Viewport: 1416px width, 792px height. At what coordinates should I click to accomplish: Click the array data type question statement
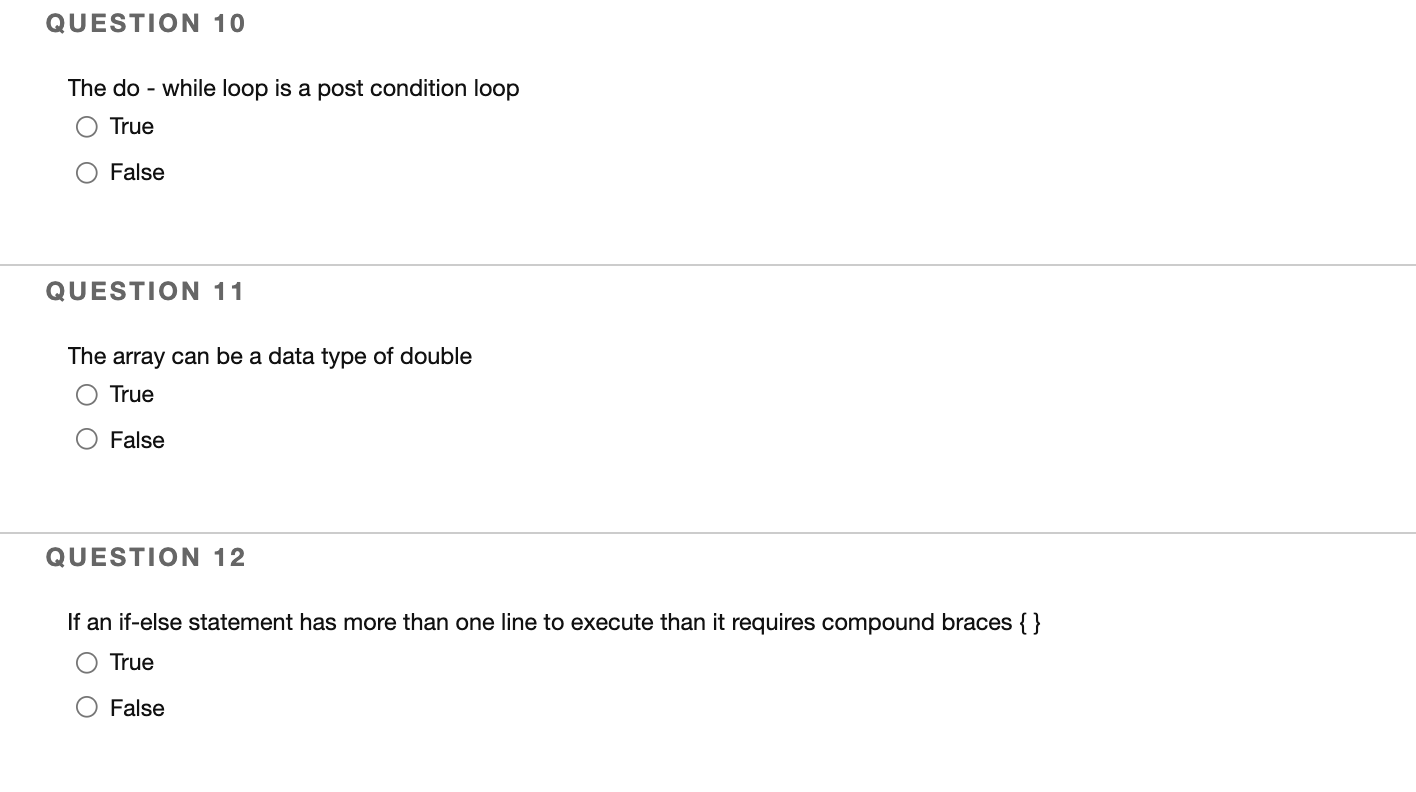[x=269, y=356]
